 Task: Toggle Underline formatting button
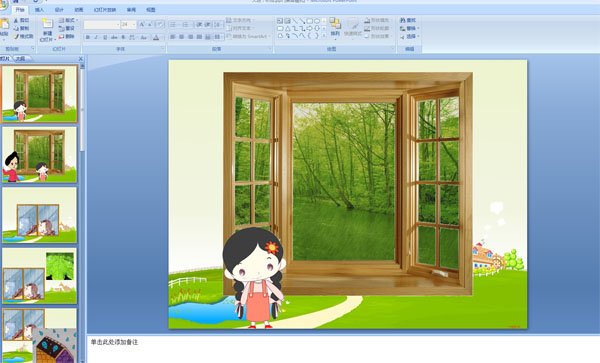coord(105,37)
